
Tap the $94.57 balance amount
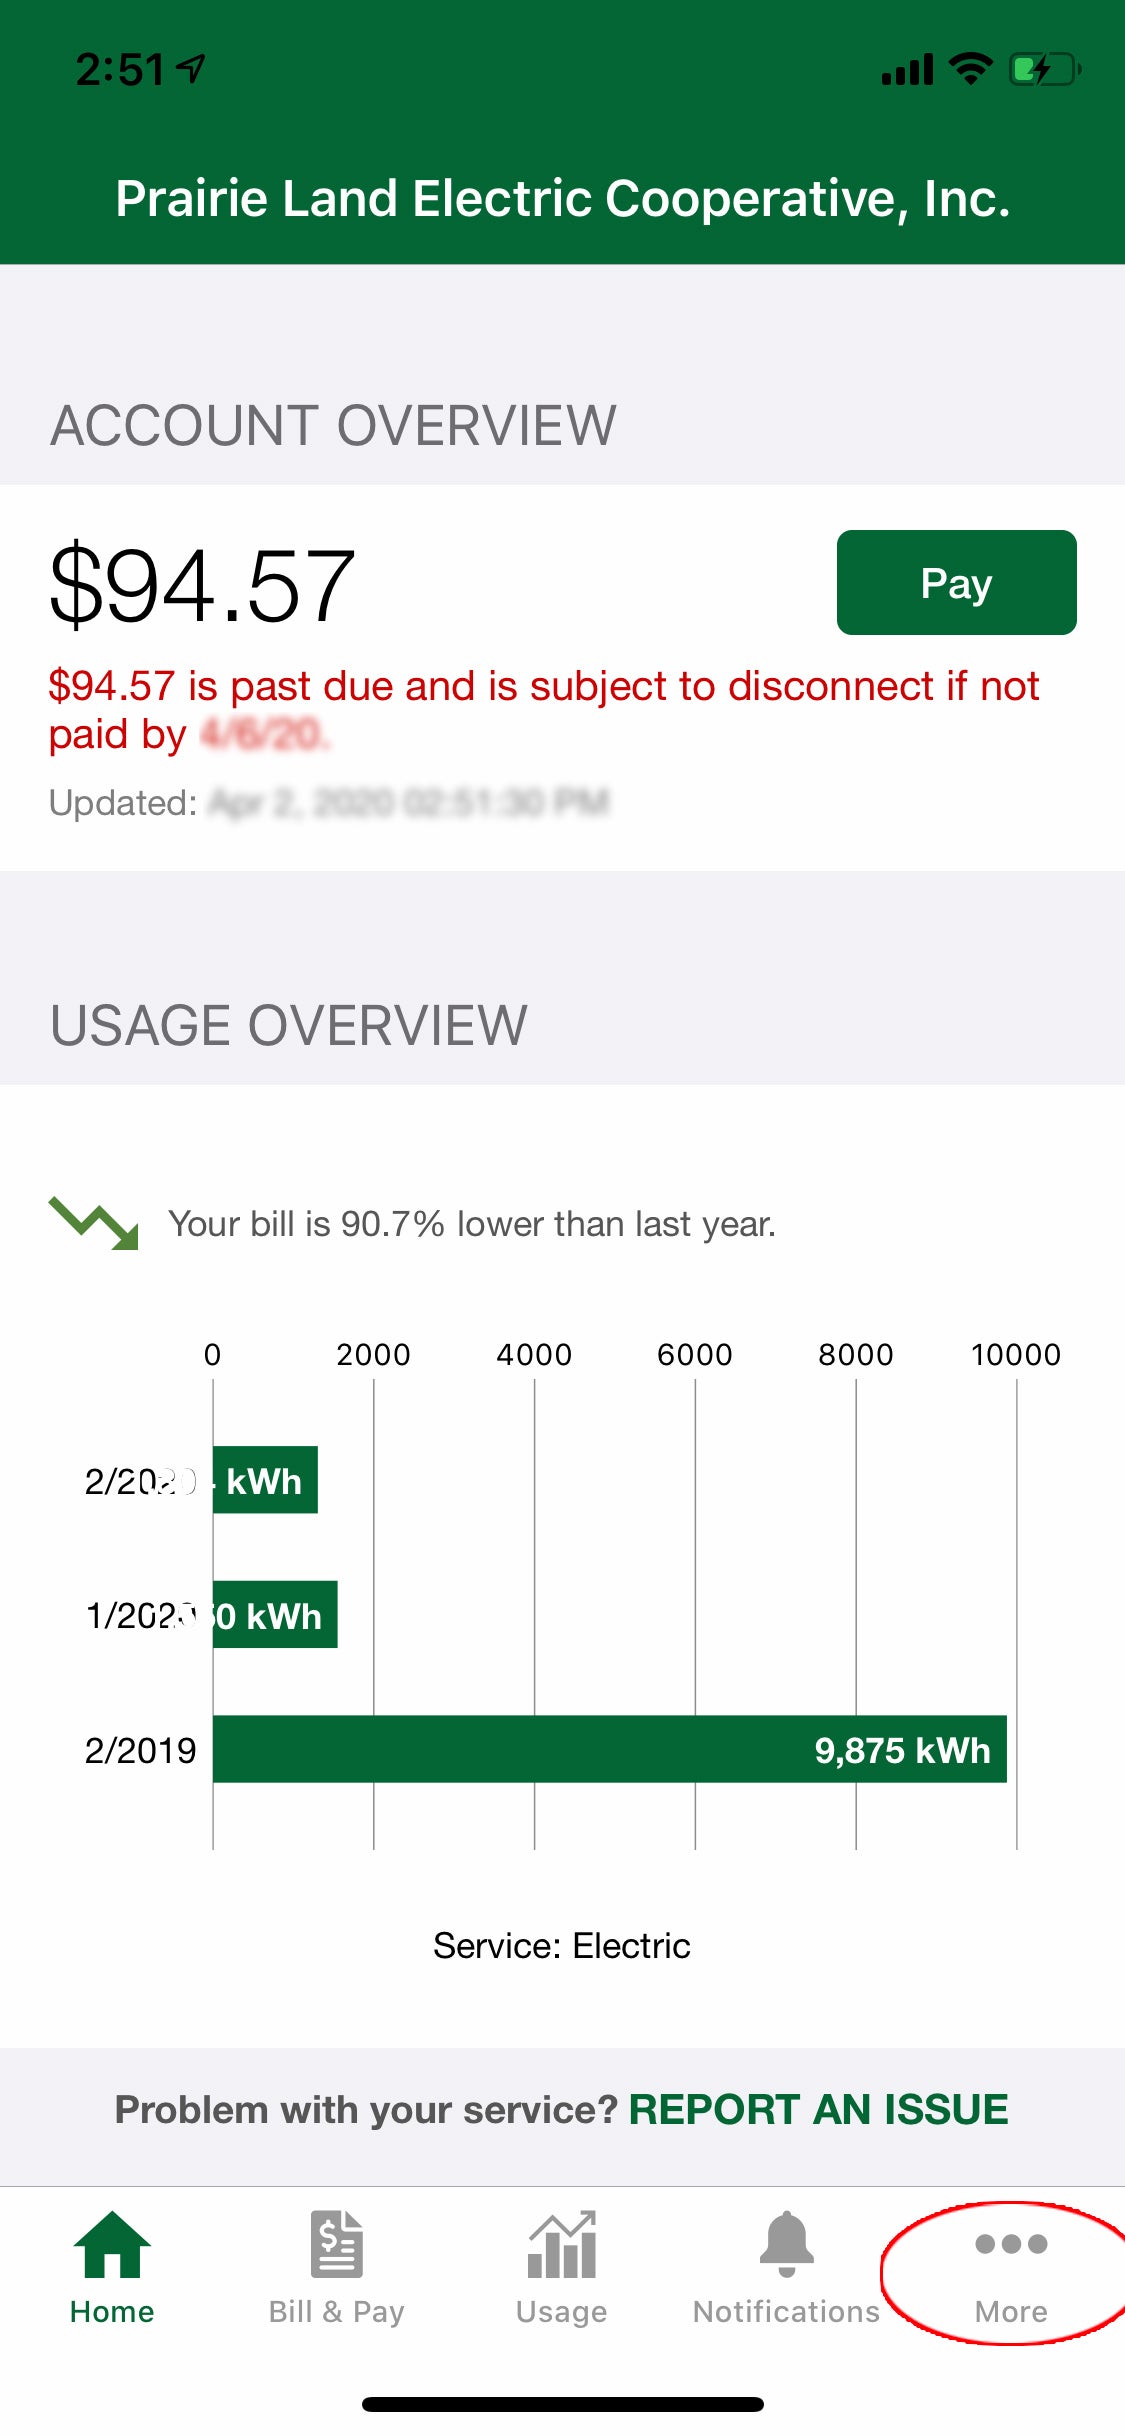point(202,585)
